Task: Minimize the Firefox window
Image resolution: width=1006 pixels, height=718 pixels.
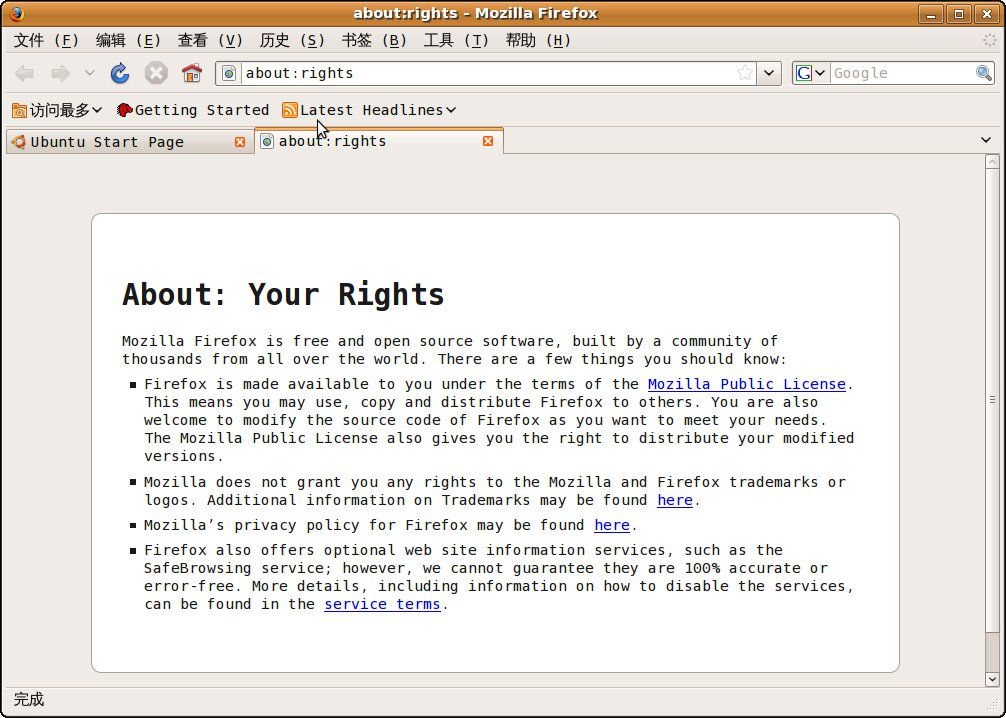Action: click(x=931, y=13)
